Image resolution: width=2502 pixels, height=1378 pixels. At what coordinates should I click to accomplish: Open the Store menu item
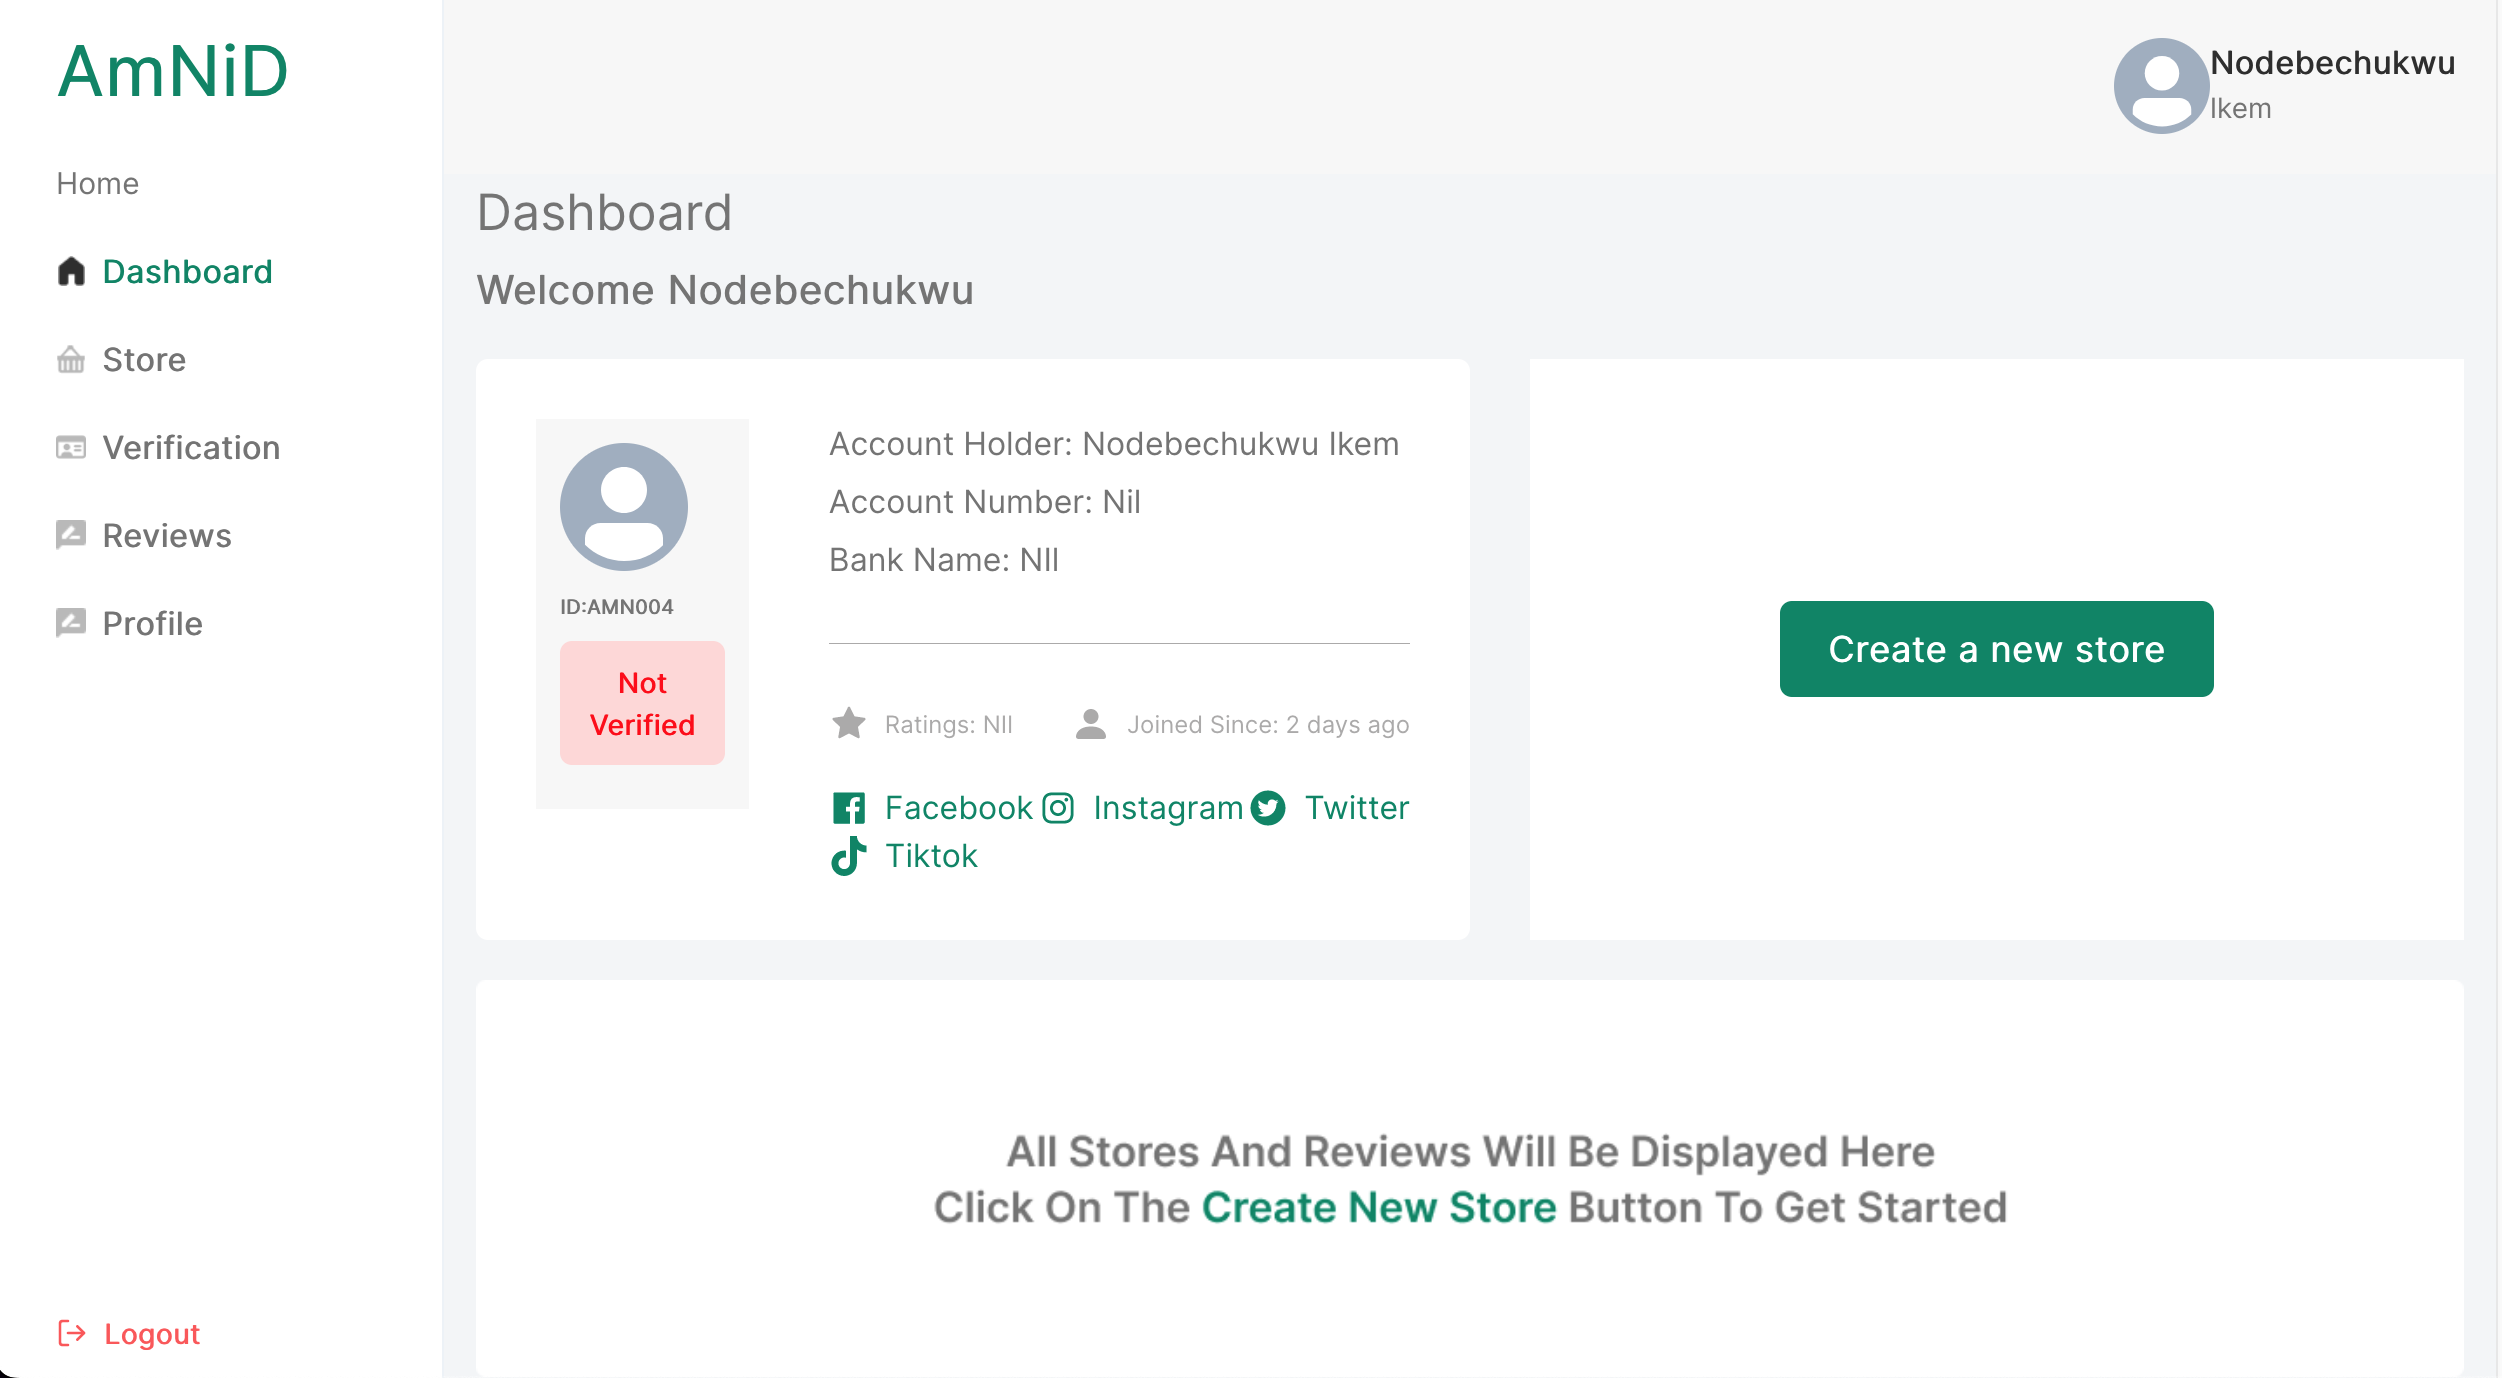(x=144, y=359)
